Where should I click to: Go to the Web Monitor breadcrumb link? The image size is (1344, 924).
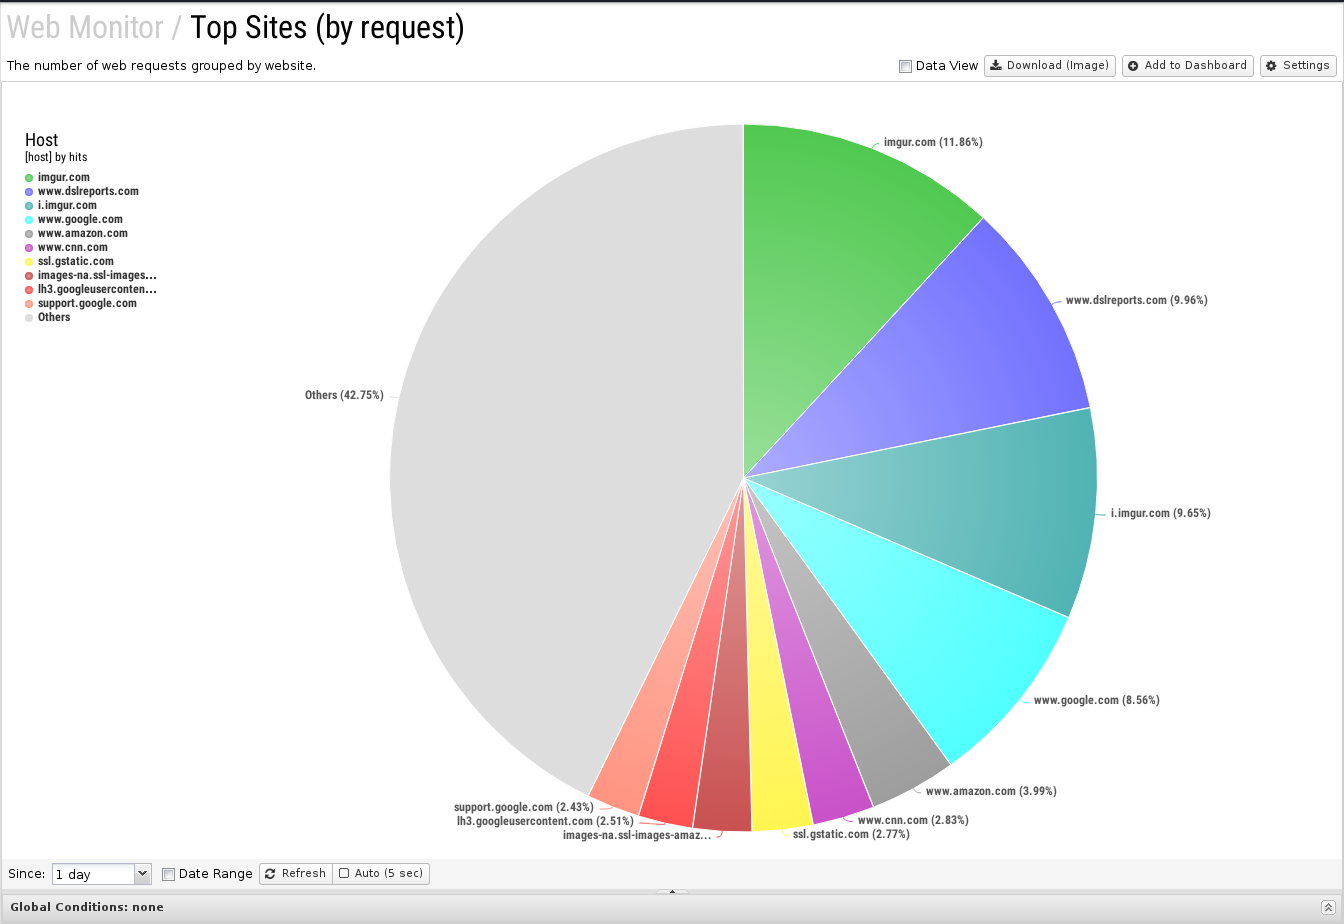tap(85, 28)
